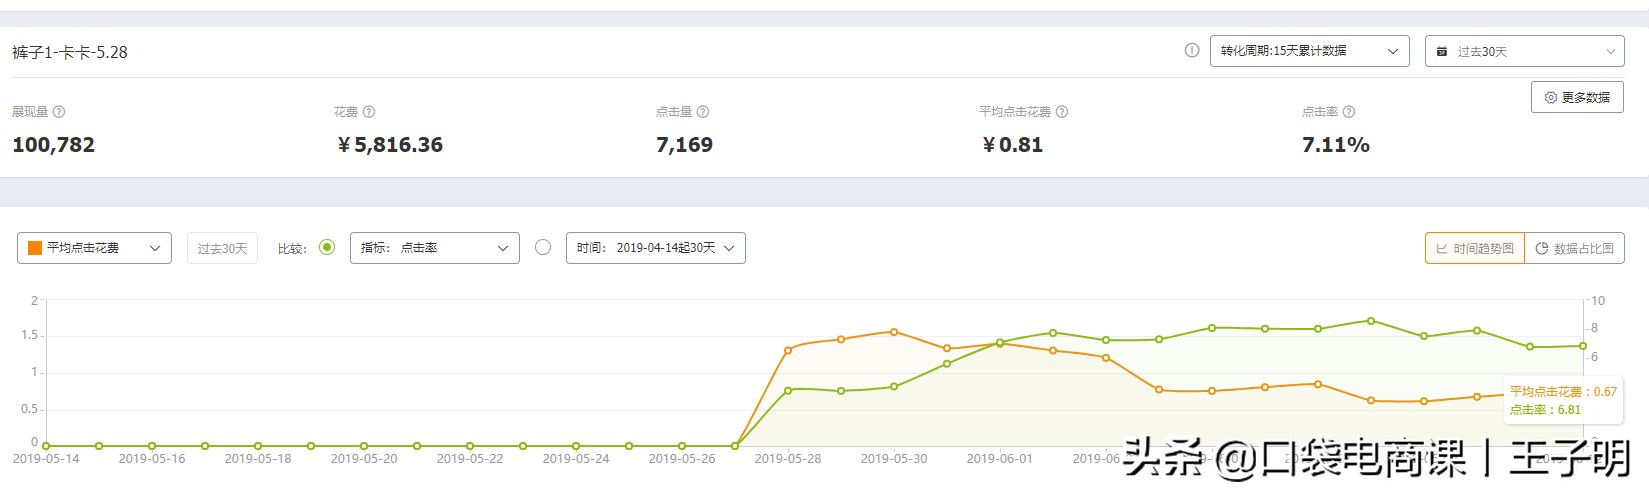Click the tooltip value 平均点击花费: 0.67
This screenshot has height=495, width=1649.
tap(1563, 392)
